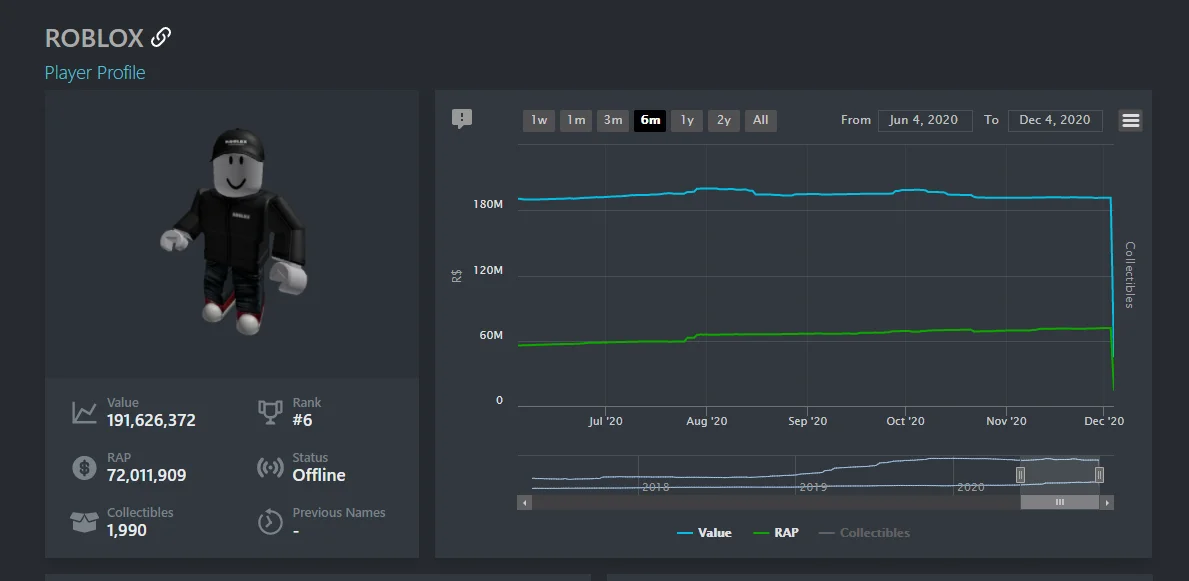The image size is (1189, 581).
Task: Click the Collectibles open box icon
Action: point(84,522)
